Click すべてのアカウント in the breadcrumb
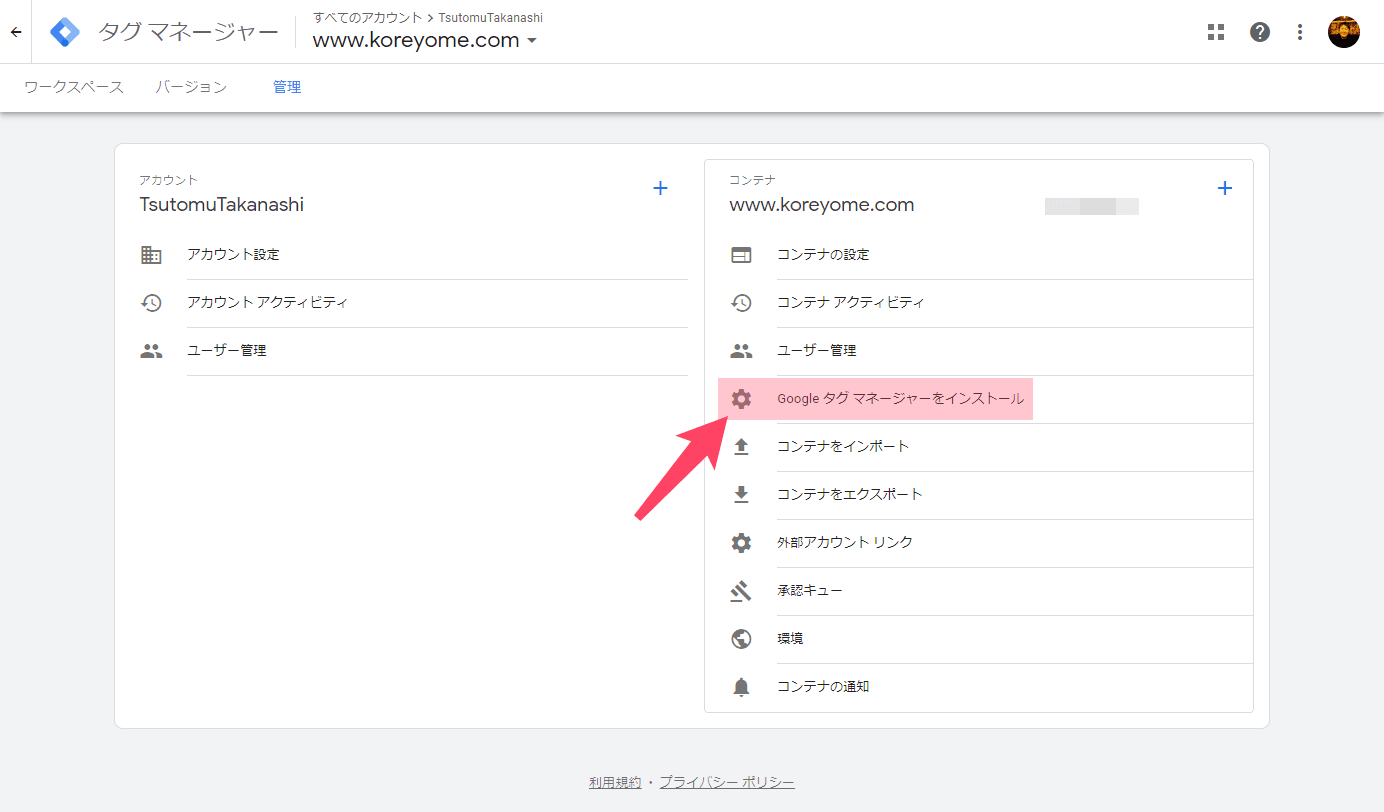This screenshot has width=1384, height=812. [367, 18]
